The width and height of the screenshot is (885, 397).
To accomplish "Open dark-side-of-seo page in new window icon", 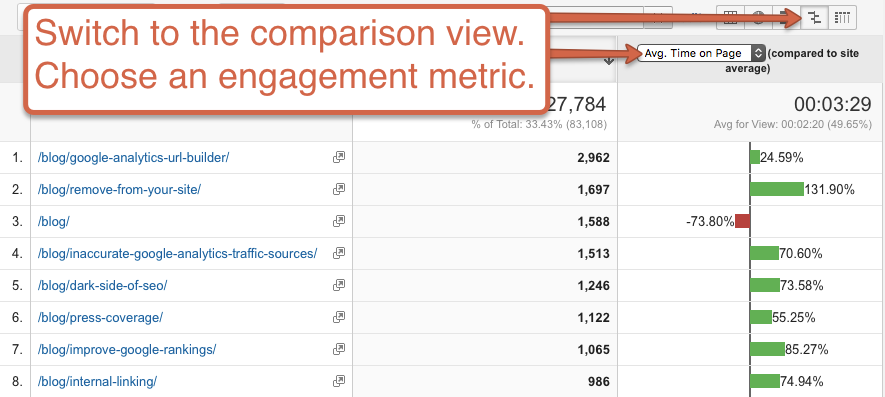I will tap(339, 286).
